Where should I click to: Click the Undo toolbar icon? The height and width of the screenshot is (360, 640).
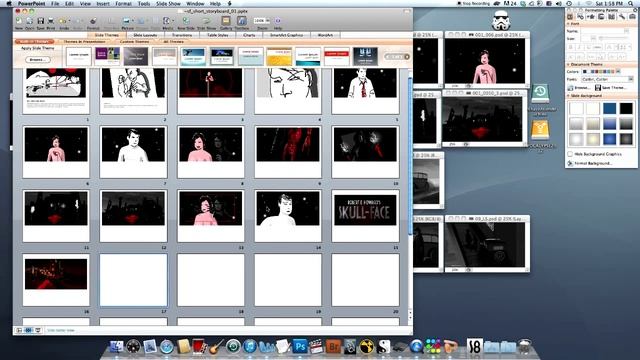62,21
